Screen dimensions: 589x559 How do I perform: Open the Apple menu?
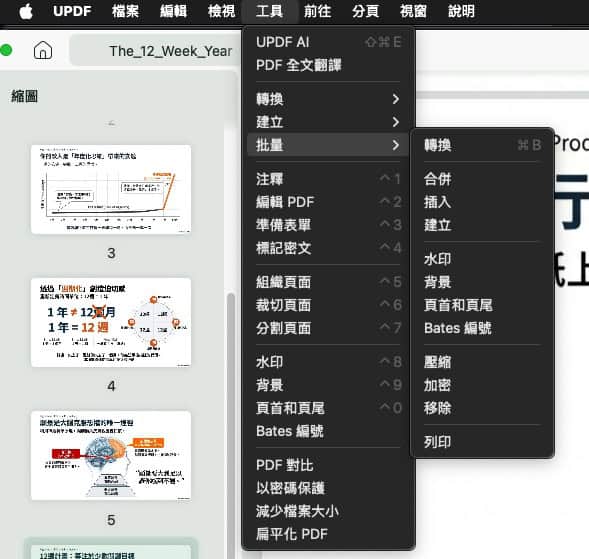[26, 11]
